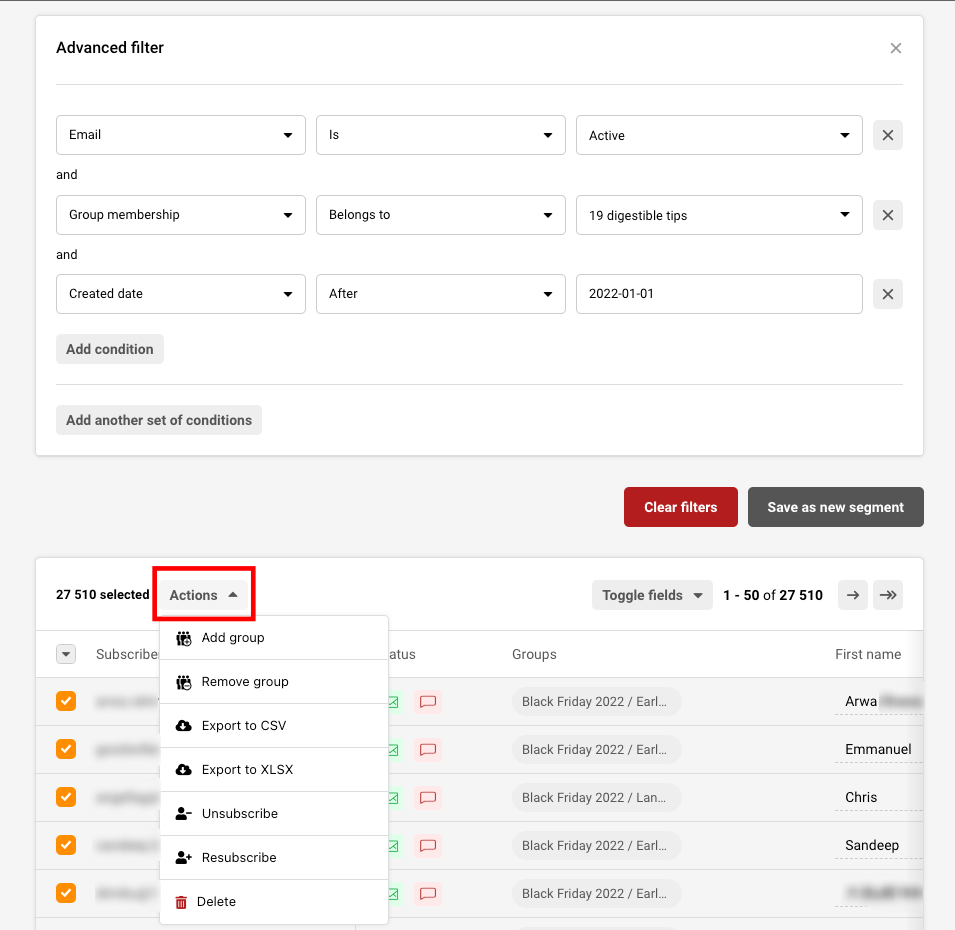The height and width of the screenshot is (930, 955).
Task: Jump to last page arrow
Action: [x=887, y=595]
